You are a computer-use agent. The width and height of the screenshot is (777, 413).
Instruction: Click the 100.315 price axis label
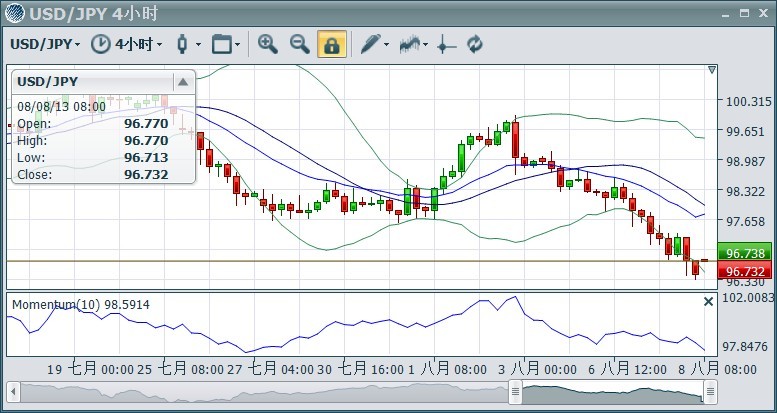[x=749, y=102]
